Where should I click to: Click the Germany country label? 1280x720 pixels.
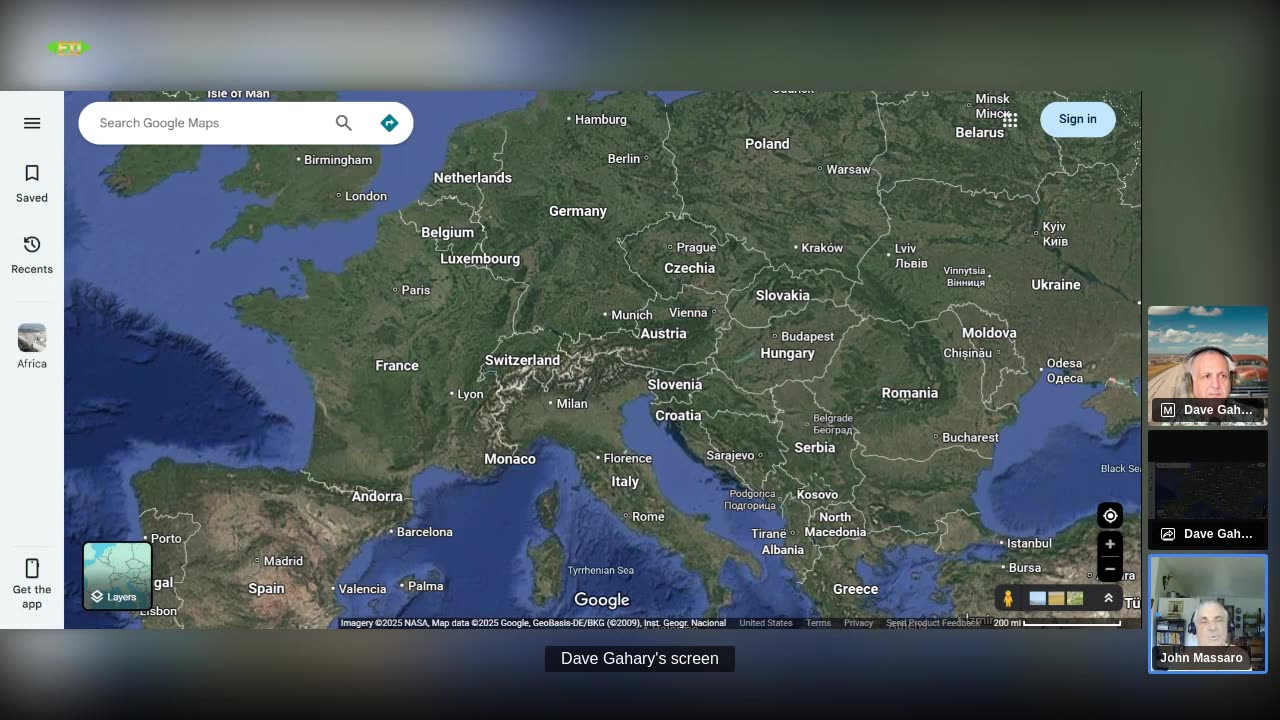point(578,211)
